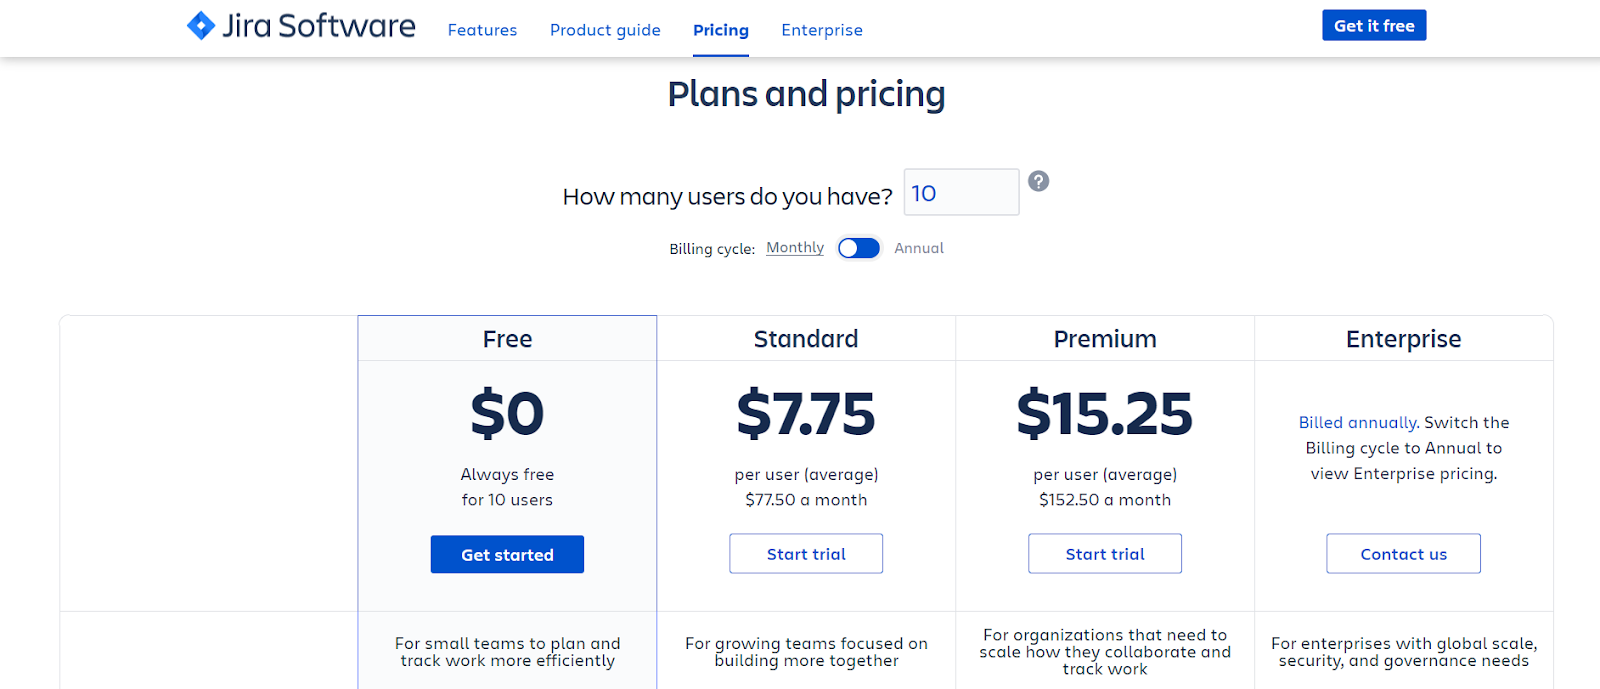Click the Jira Software wordmark text
Viewport: 1600px width, 689px height.
tap(318, 26)
